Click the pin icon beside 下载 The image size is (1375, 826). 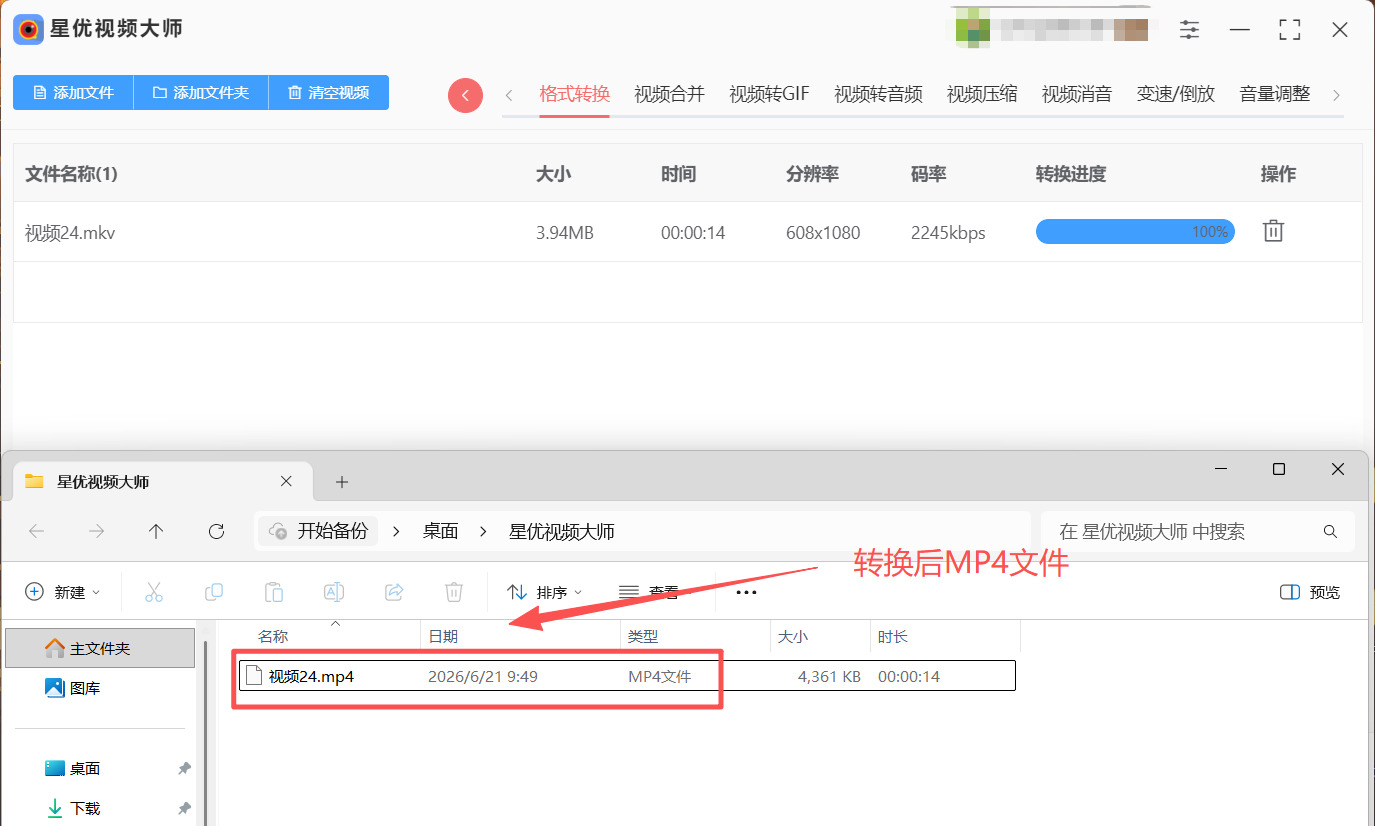pyautogui.click(x=184, y=808)
